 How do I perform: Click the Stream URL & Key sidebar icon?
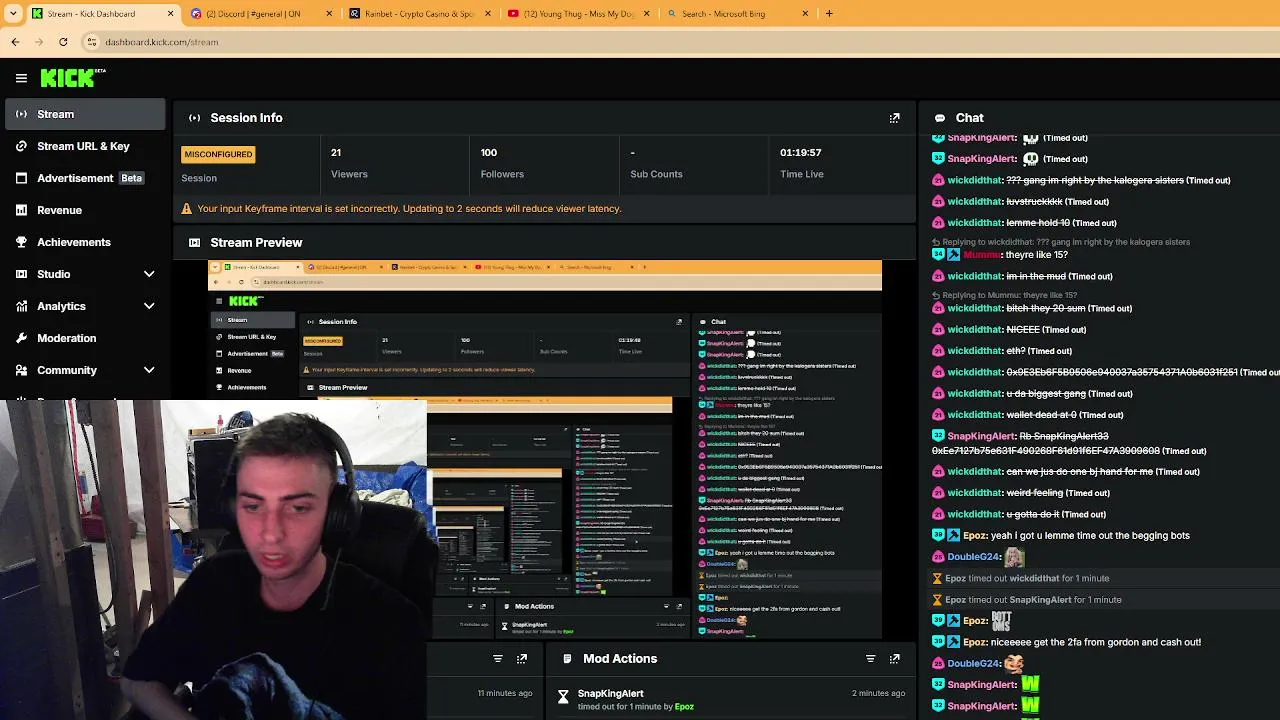tap(21, 146)
